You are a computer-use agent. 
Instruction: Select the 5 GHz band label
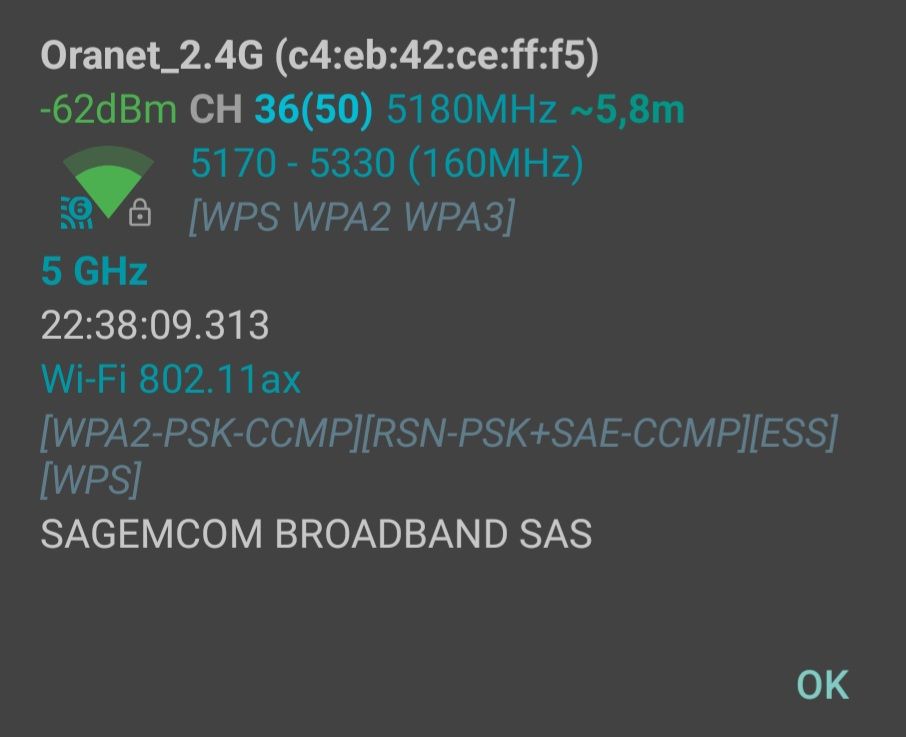coord(94,271)
